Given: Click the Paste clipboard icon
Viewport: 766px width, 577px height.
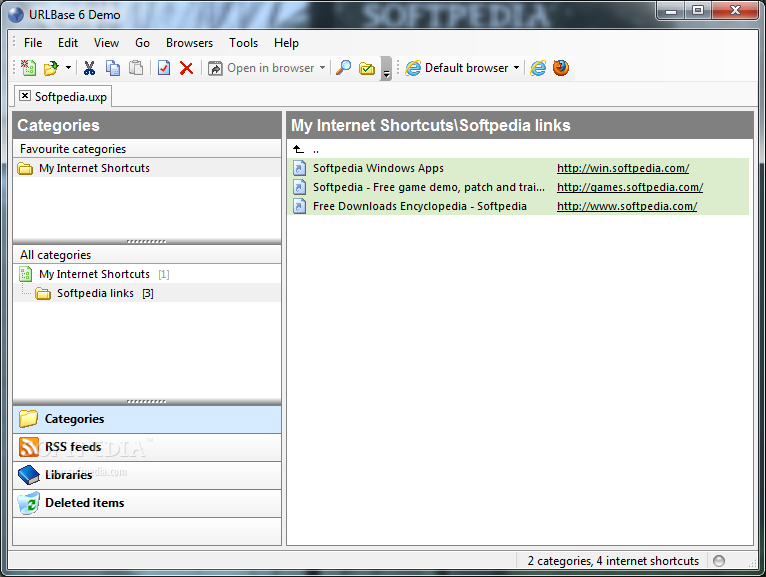Looking at the screenshot, I should coord(136,68).
